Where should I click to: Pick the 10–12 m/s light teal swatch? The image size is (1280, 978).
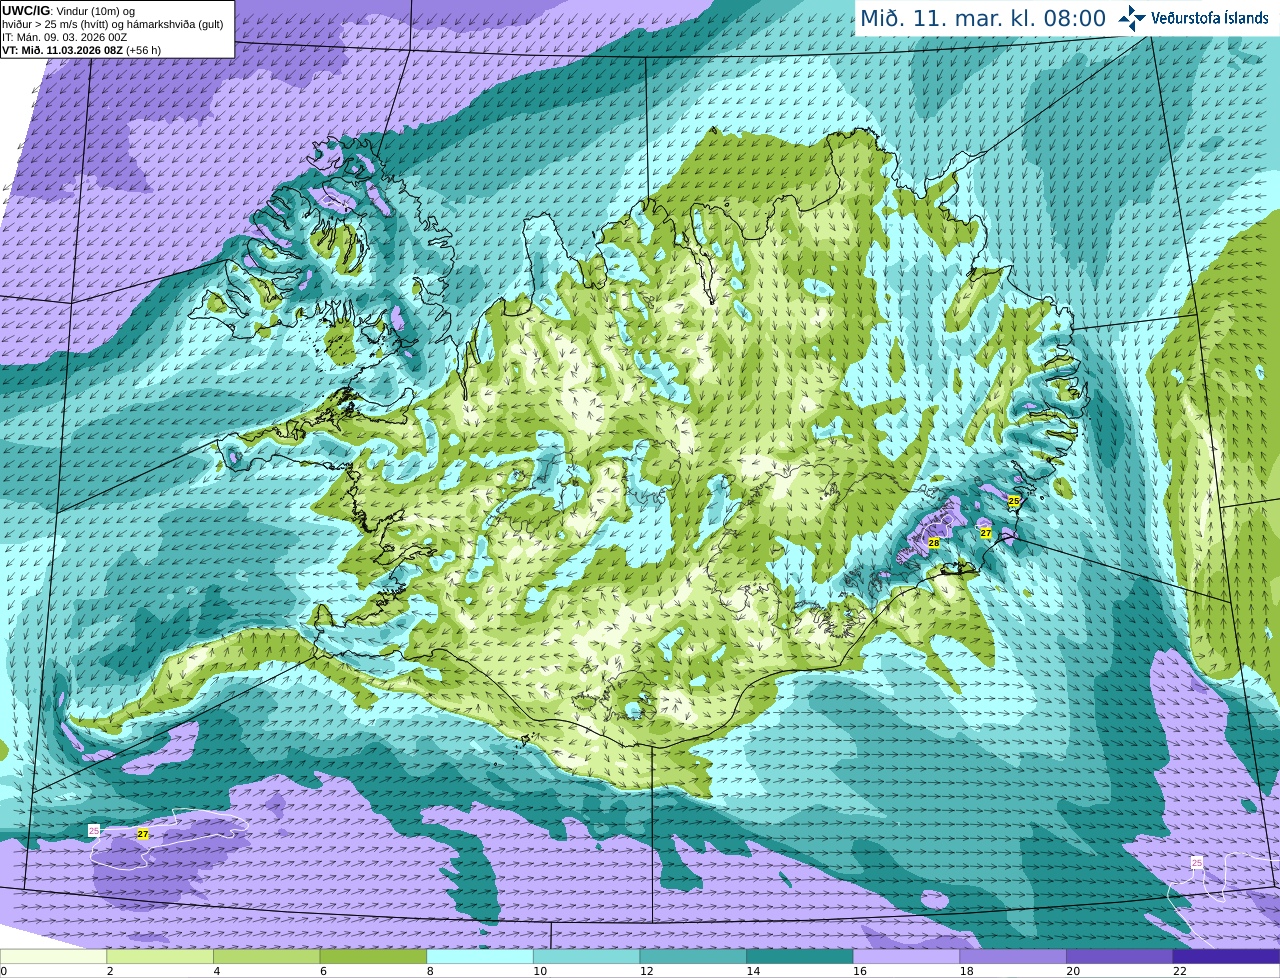(587, 957)
